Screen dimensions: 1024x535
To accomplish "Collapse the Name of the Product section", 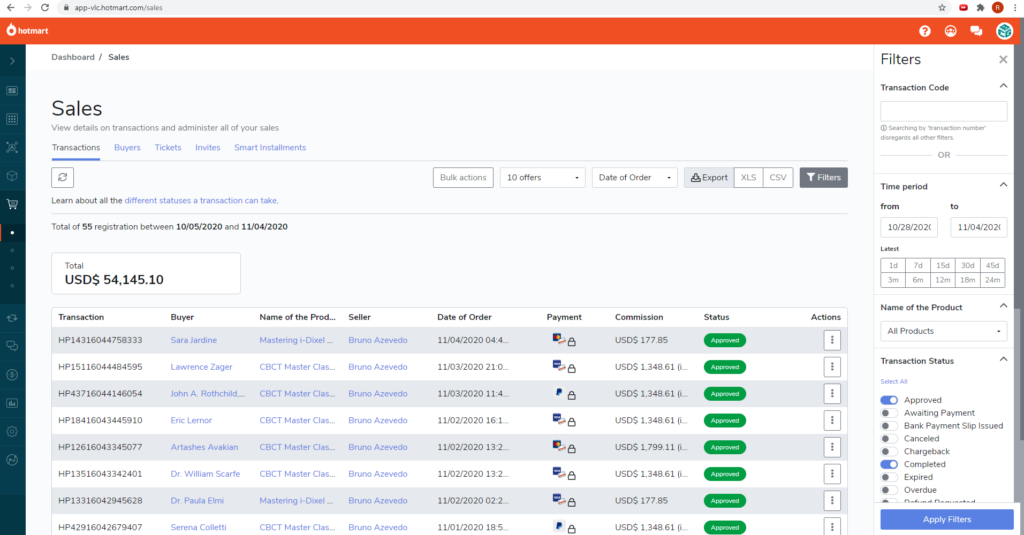I will 1003,306.
